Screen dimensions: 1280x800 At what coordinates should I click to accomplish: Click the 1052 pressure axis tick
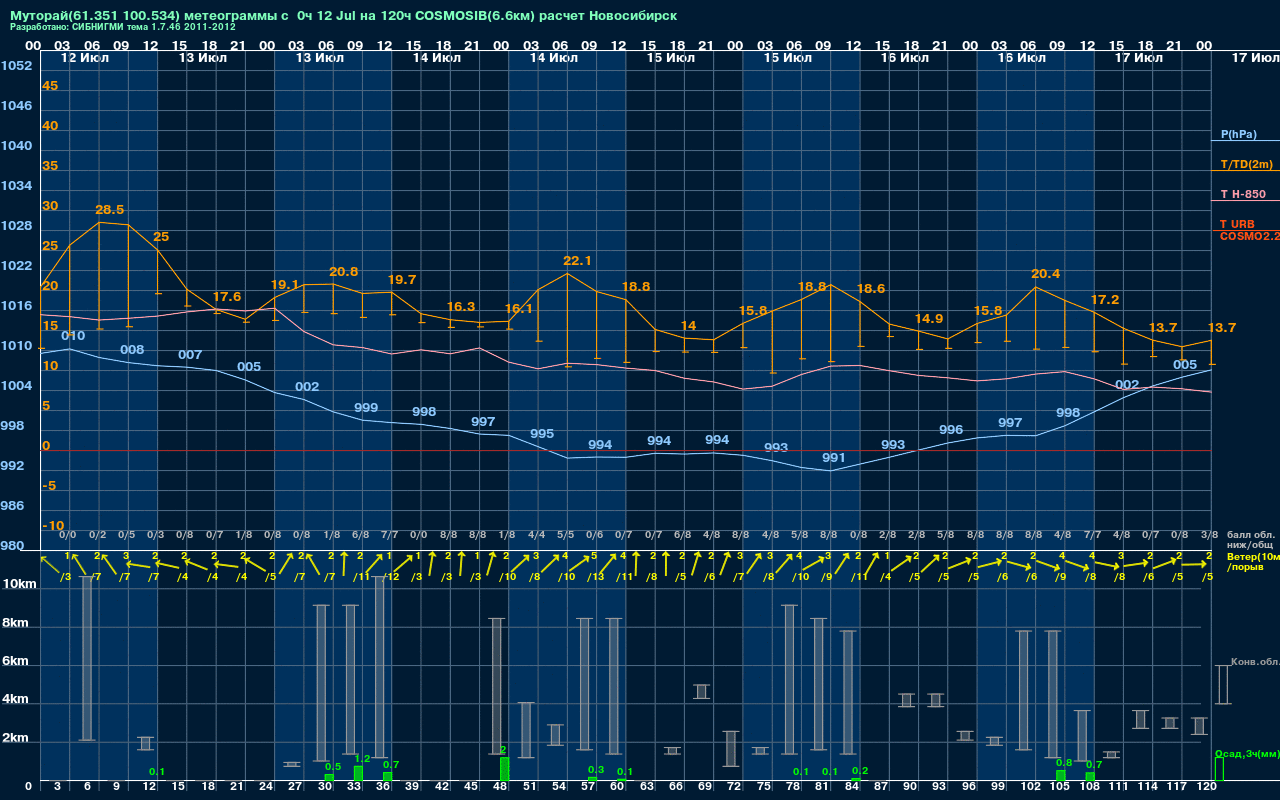coord(16,66)
